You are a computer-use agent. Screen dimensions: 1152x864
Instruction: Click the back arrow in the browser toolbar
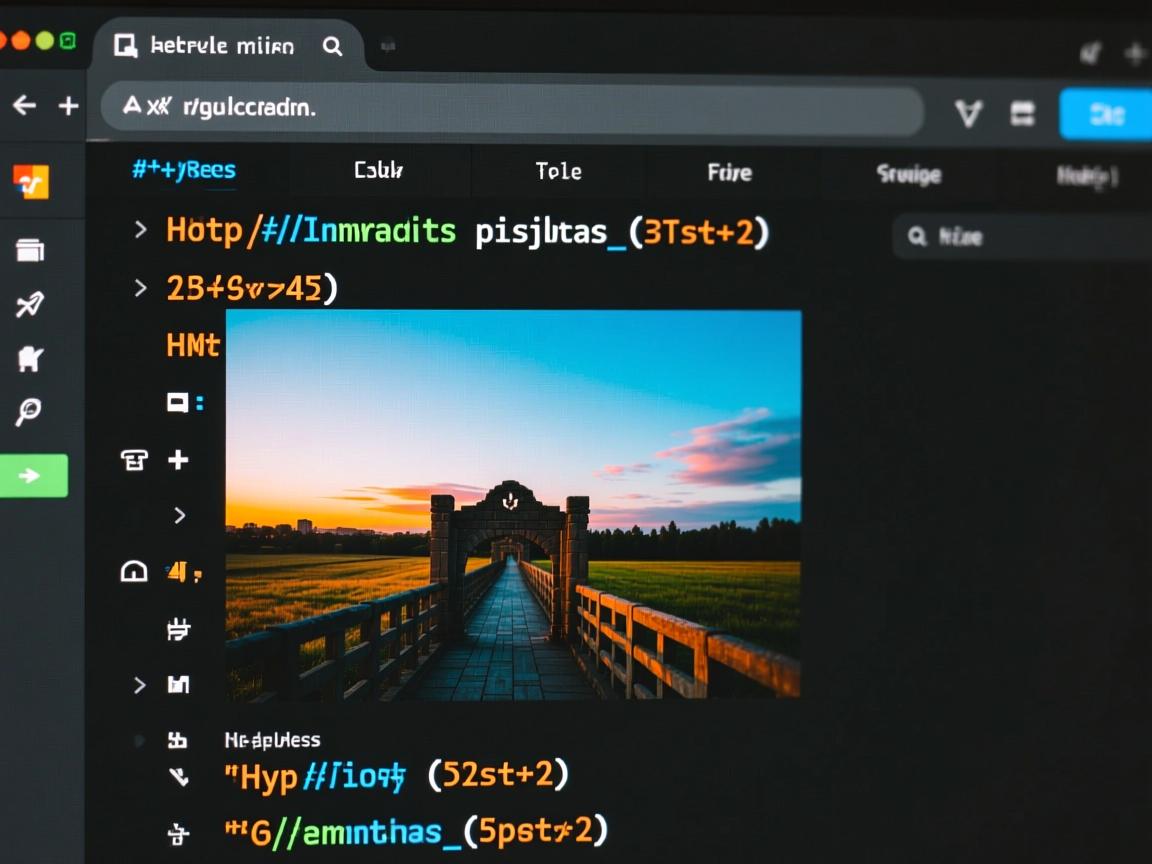coord(23,106)
